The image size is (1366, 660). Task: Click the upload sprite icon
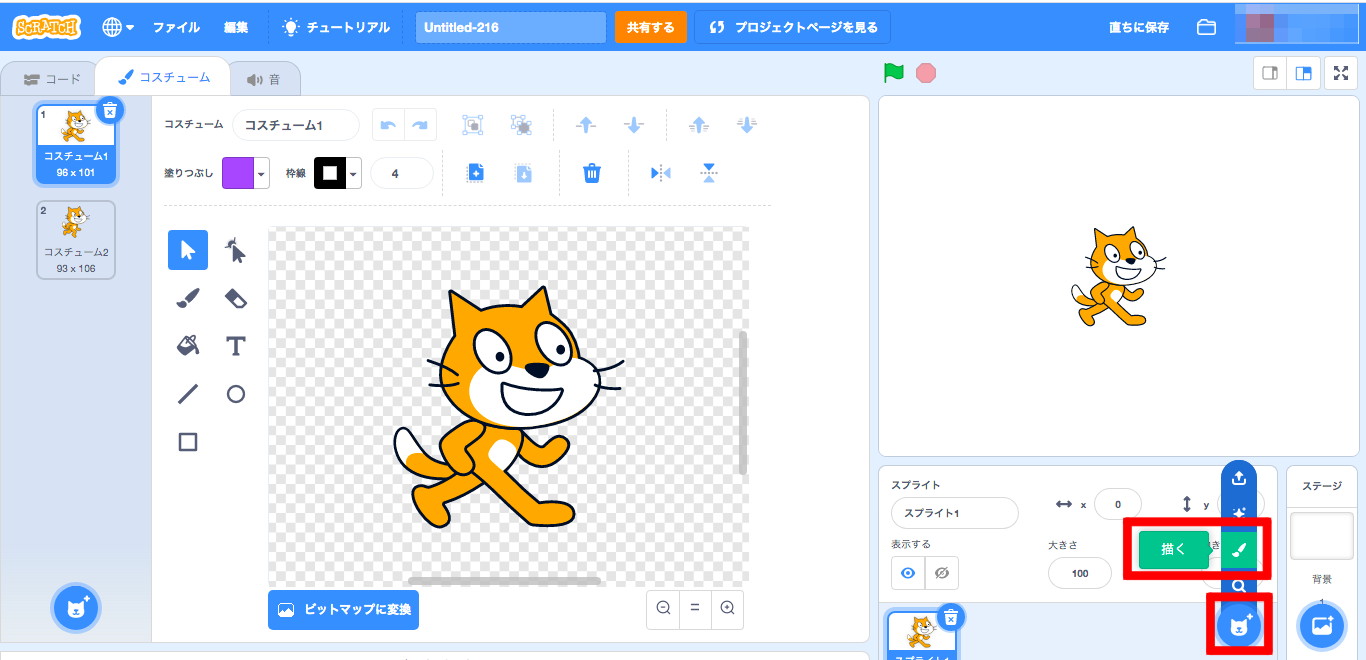[1239, 479]
